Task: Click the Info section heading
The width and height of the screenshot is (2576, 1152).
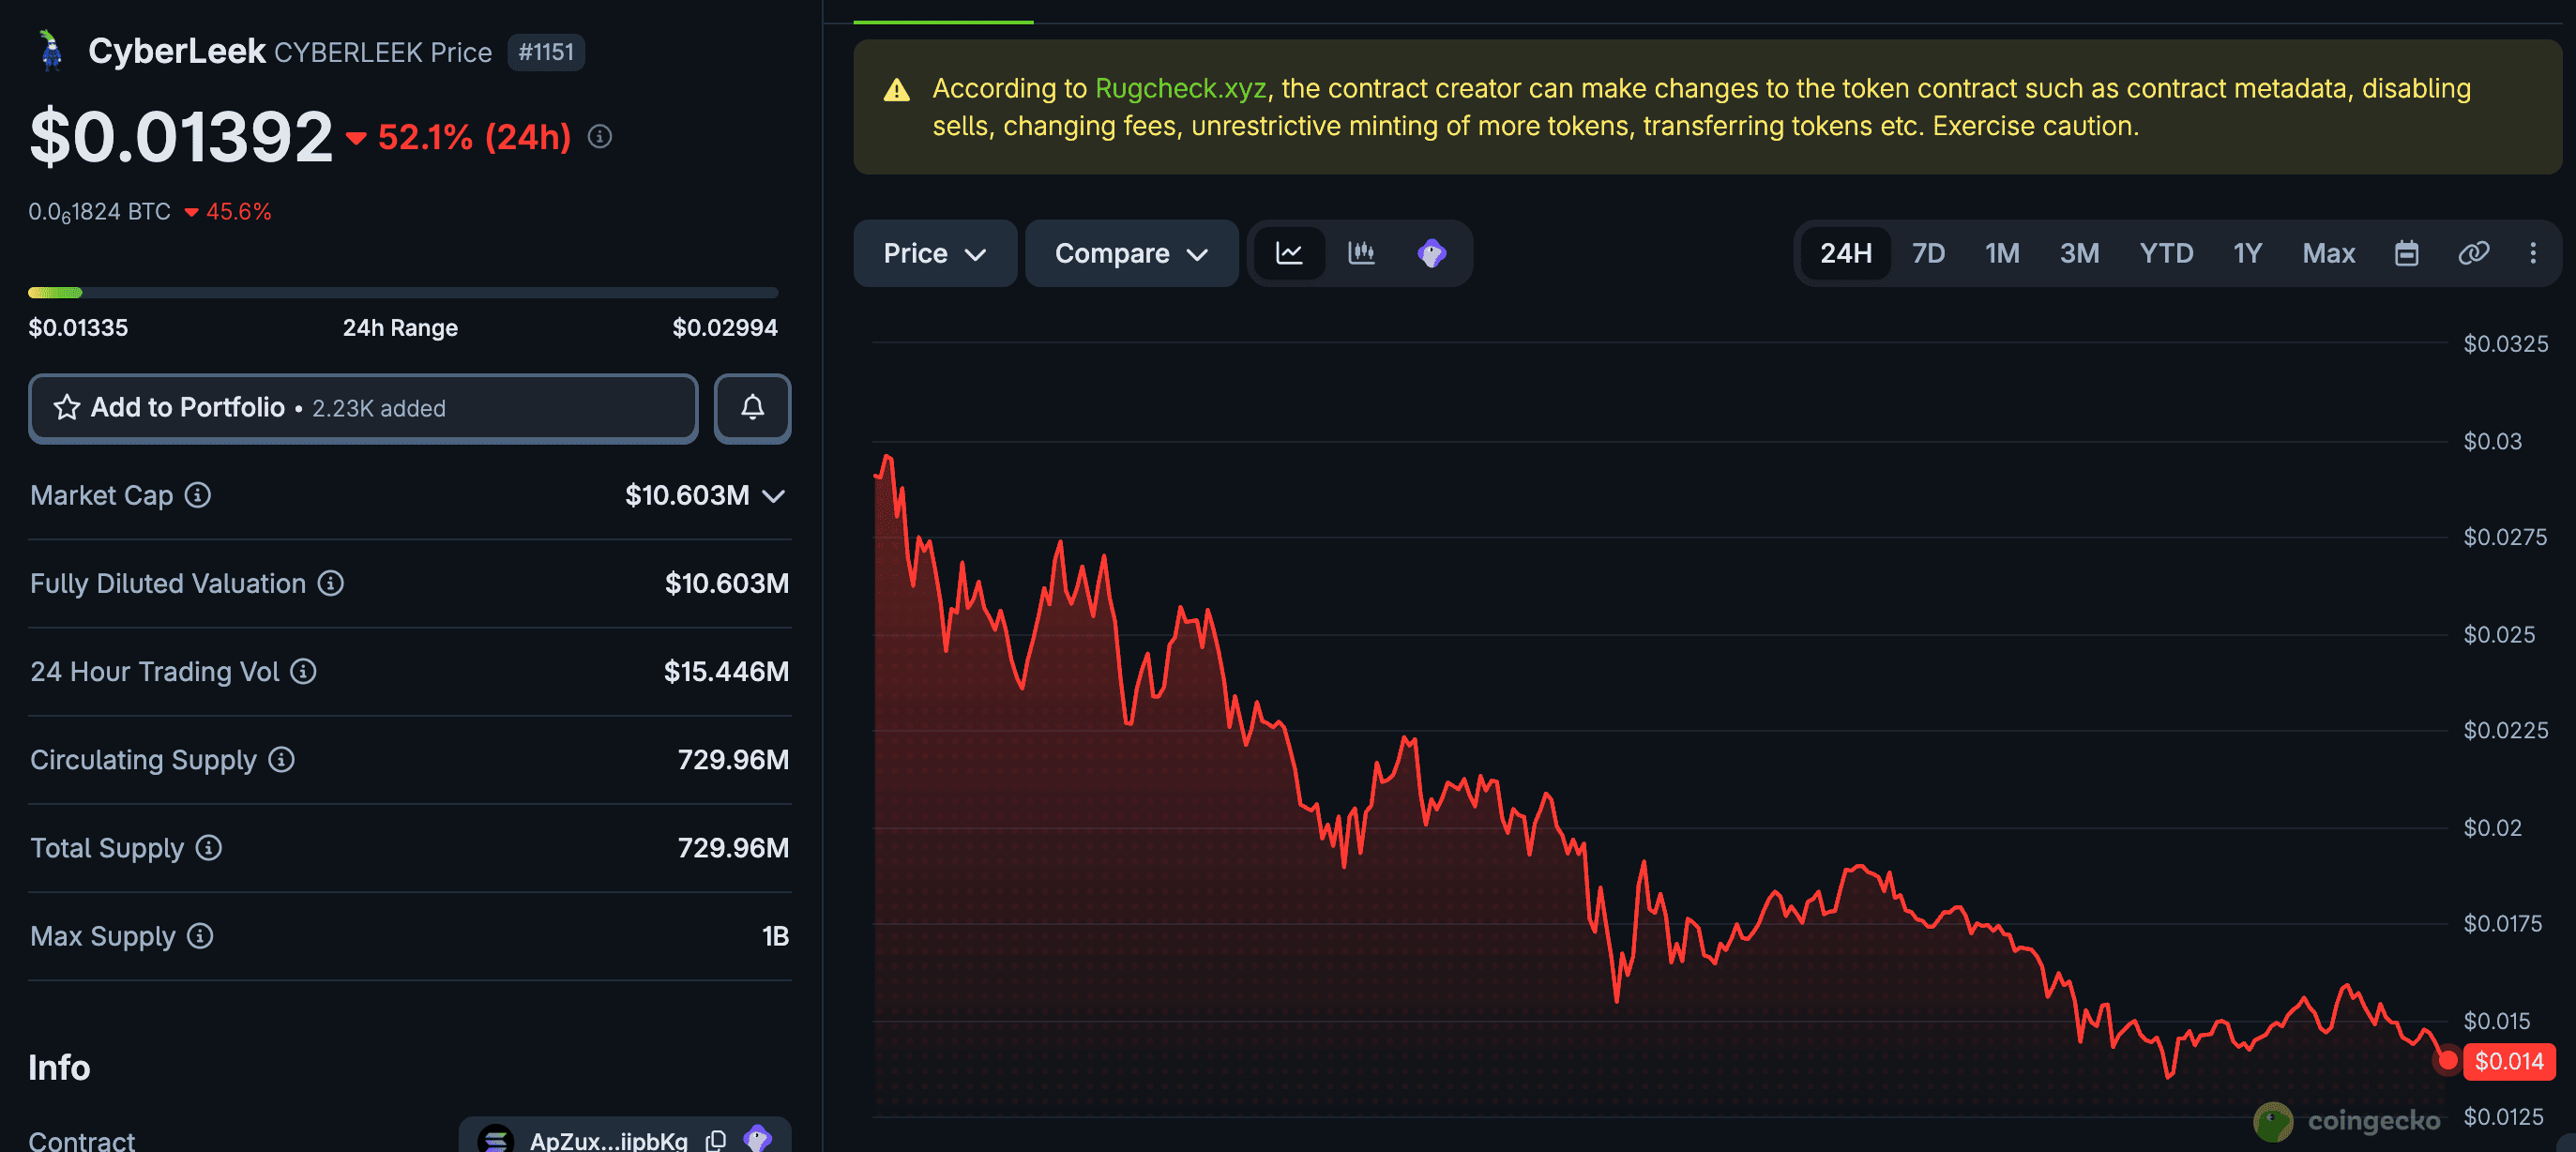Action: (x=59, y=1068)
